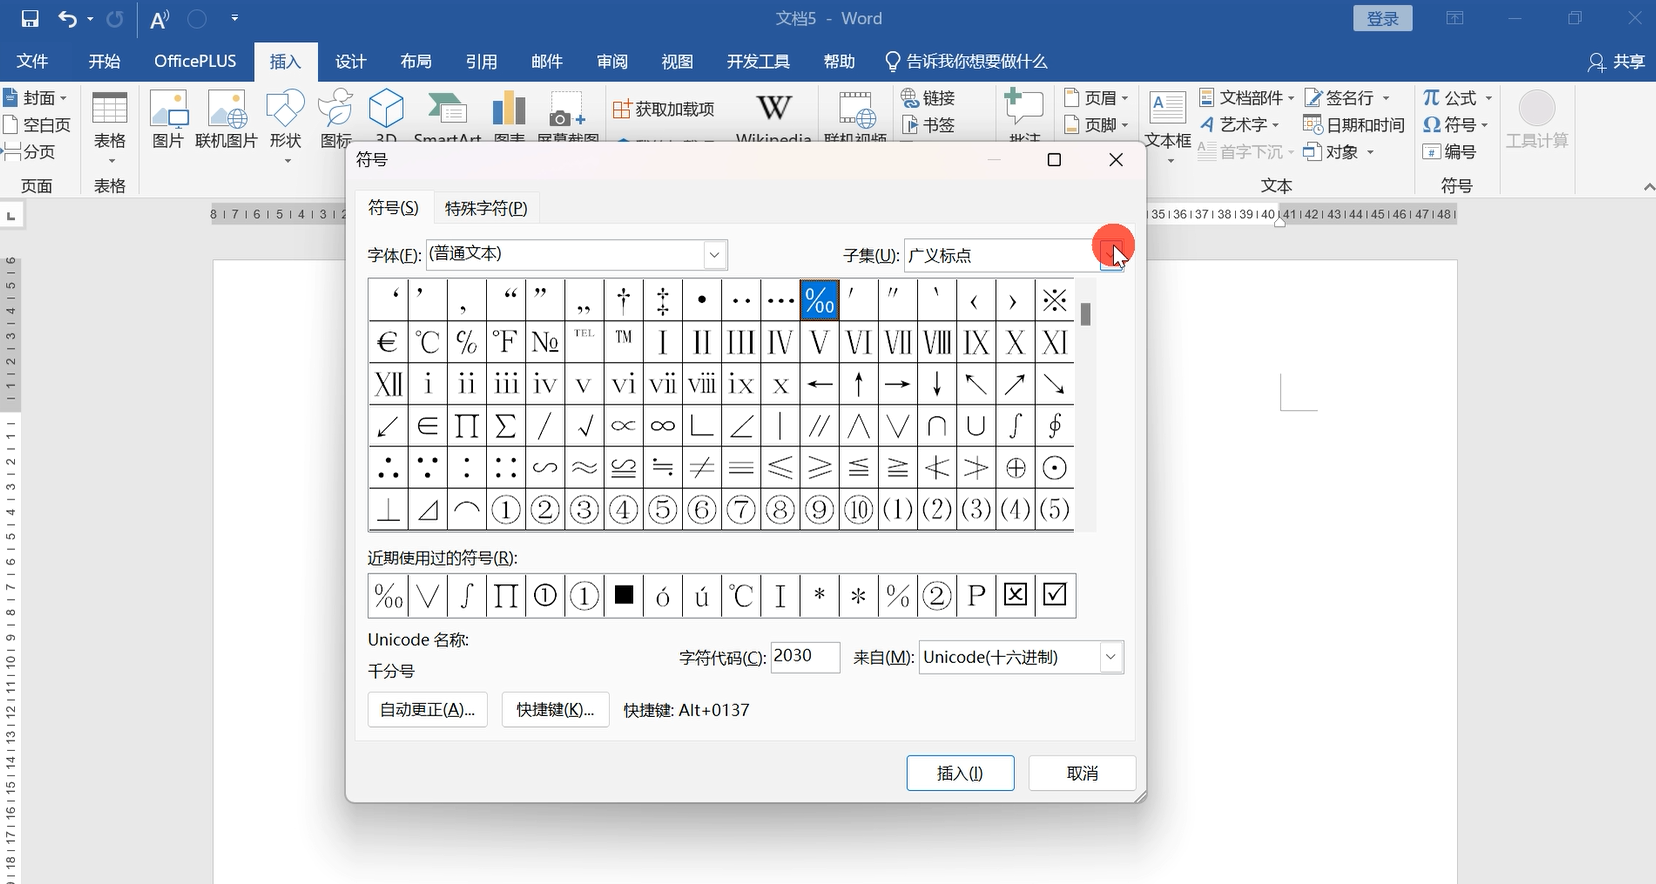Screen dimensions: 1656x884
Task: Click the Tell me what you want search box
Action: click(966, 61)
